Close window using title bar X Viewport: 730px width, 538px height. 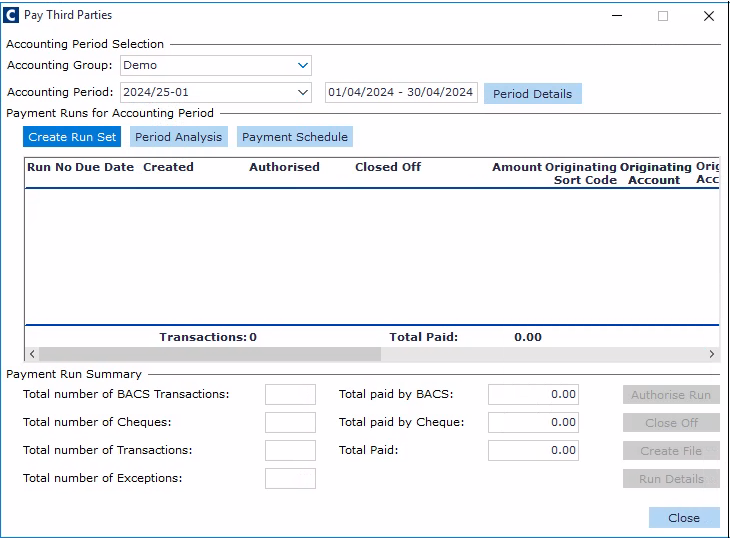coord(709,16)
